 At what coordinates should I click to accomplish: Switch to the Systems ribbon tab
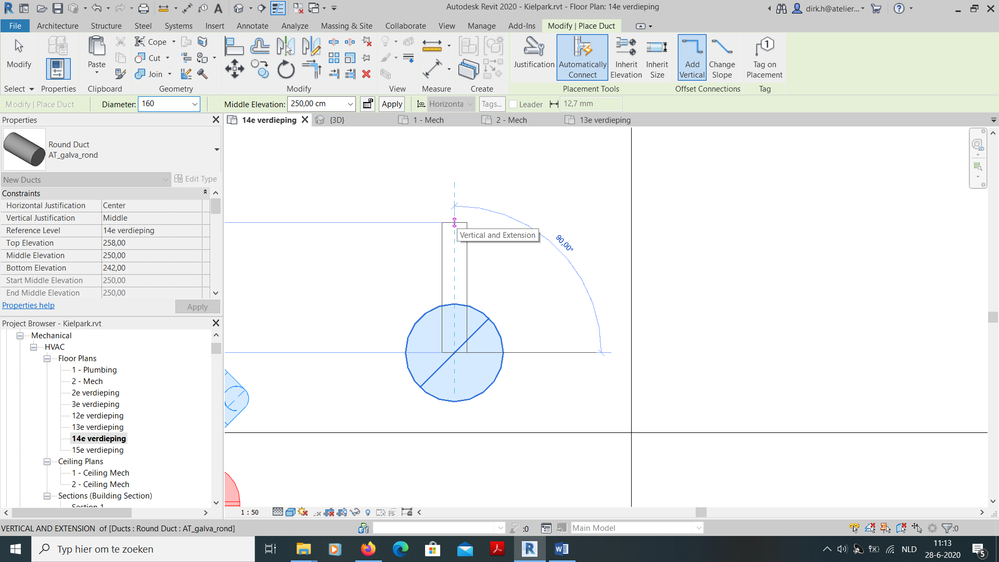pyautogui.click(x=178, y=25)
